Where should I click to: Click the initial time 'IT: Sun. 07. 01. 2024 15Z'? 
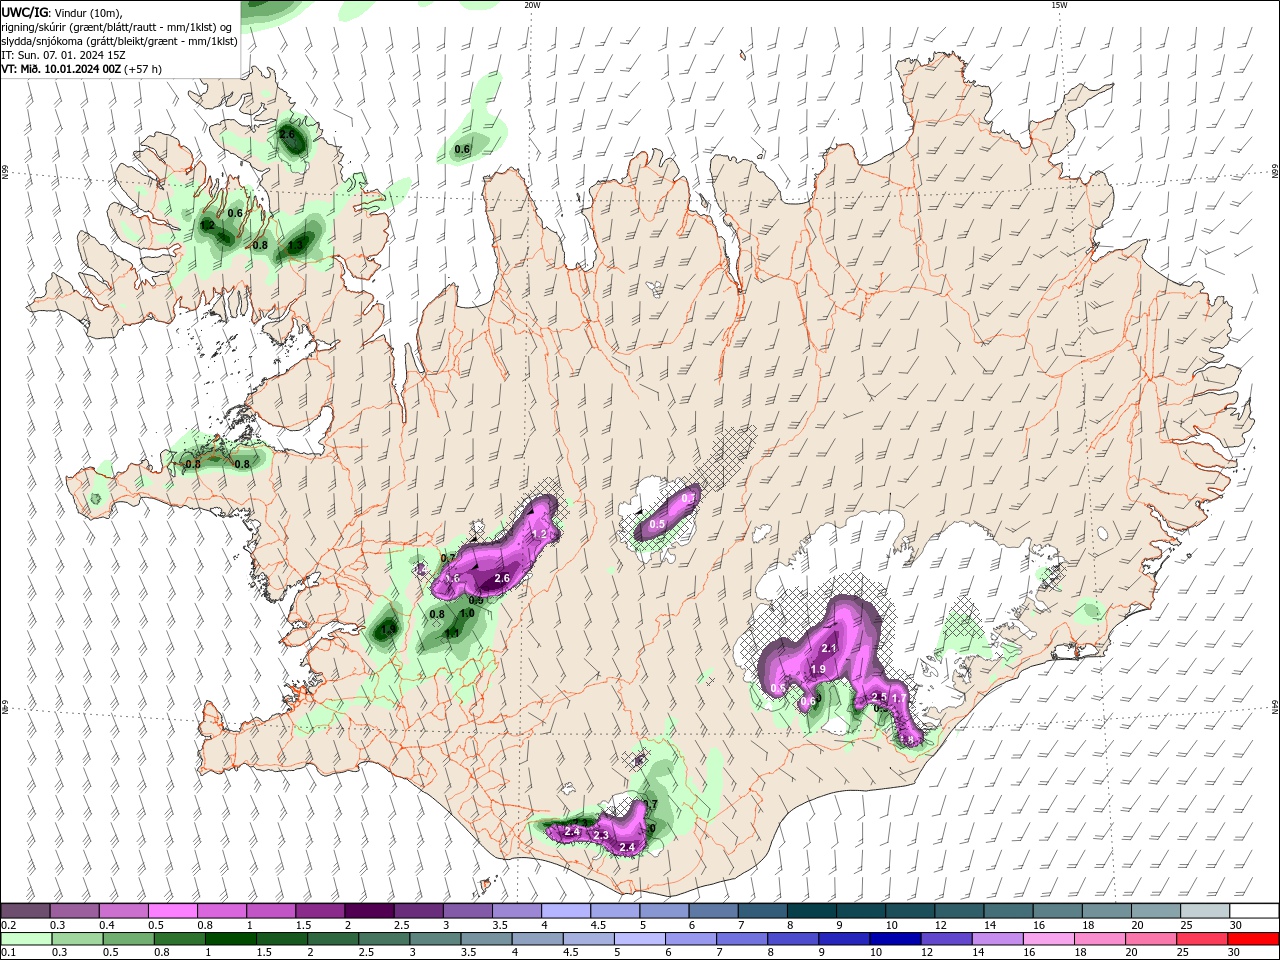[63, 55]
